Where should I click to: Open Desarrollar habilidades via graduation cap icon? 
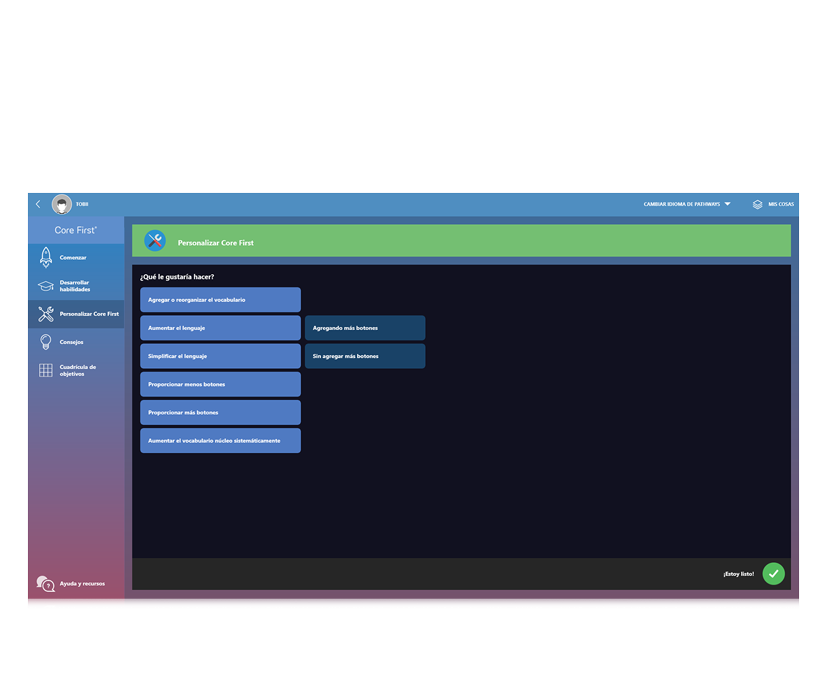pos(45,285)
